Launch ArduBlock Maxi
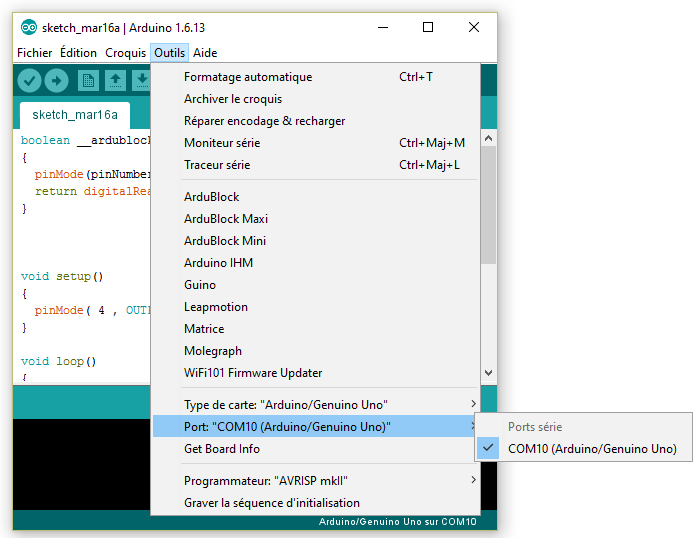 (x=316, y=219)
